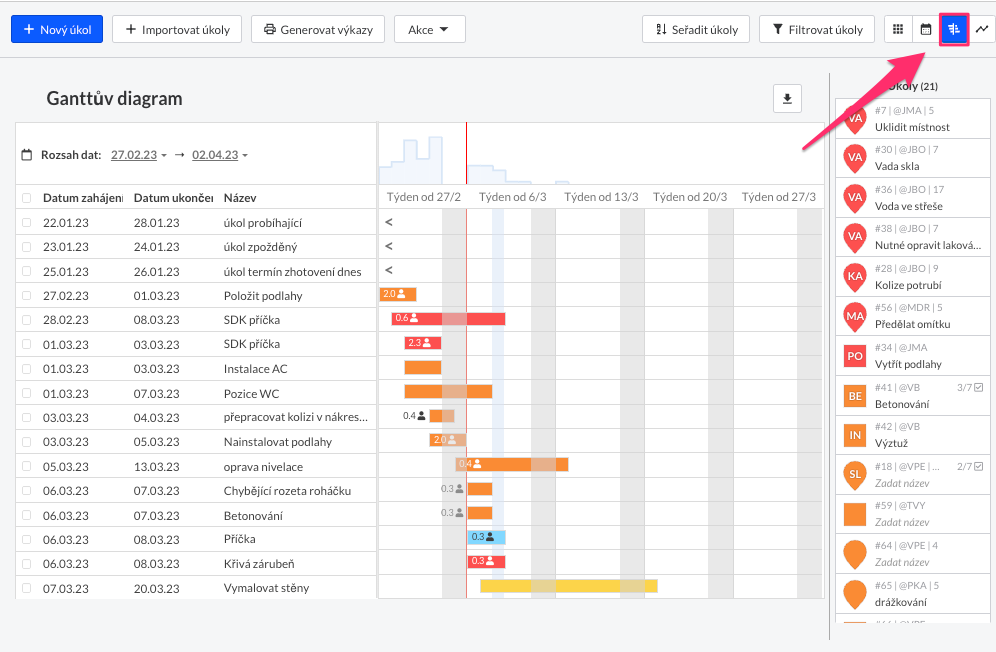This screenshot has width=996, height=652.
Task: Click the red VA pin for Uklidit místnost
Action: click(x=855, y=119)
